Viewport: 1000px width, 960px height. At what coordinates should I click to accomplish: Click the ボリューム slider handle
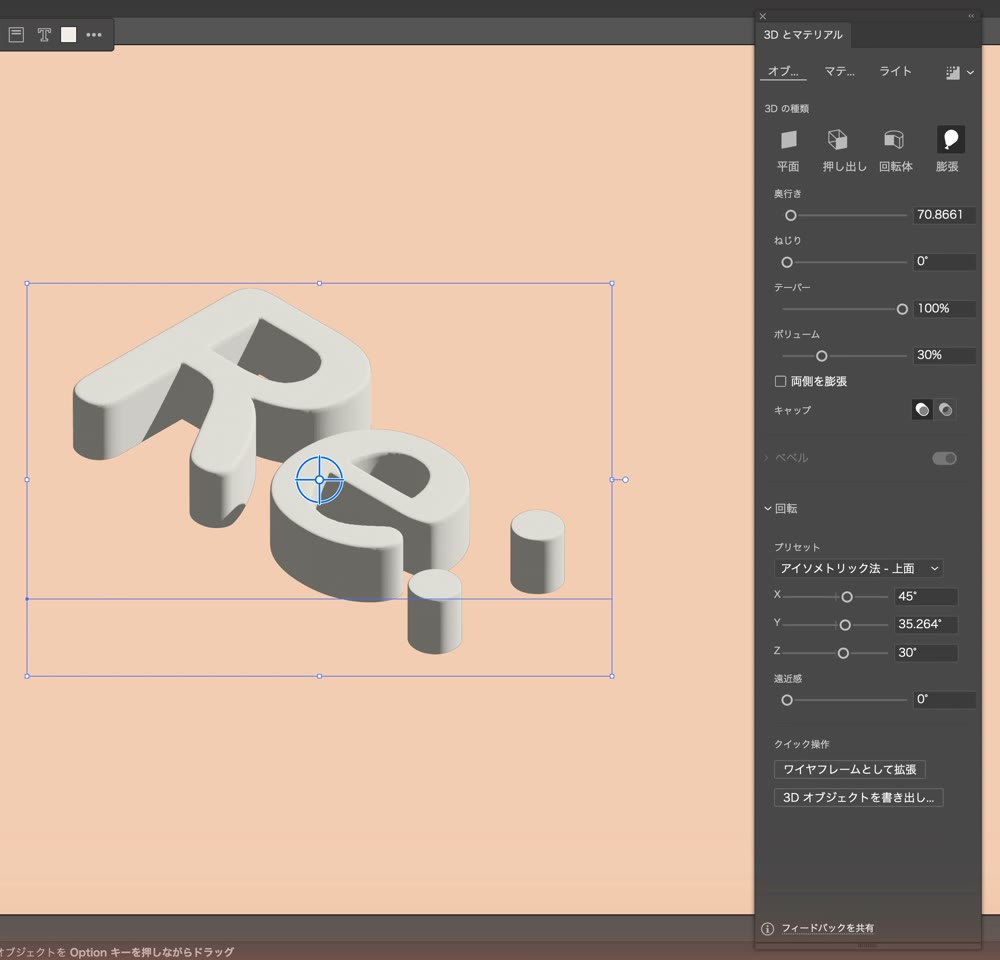coord(821,356)
